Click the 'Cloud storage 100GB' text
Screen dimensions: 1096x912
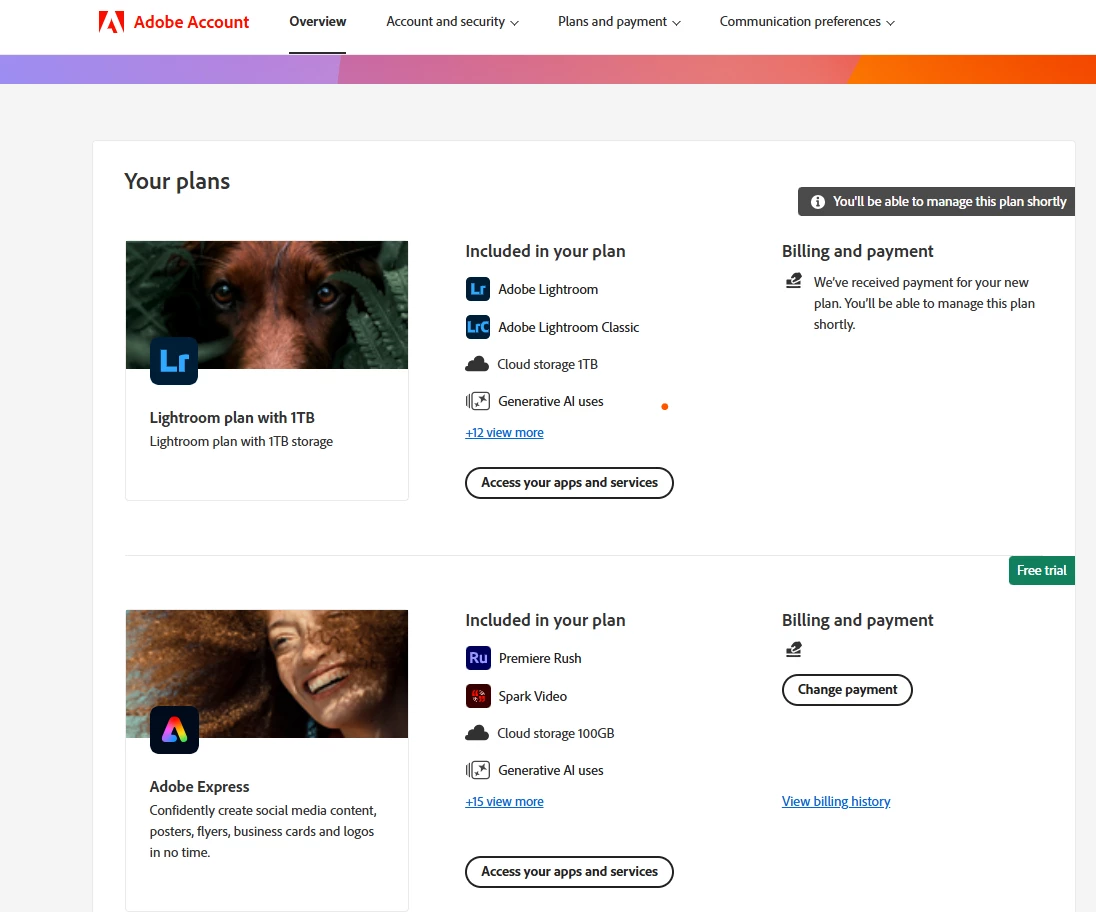(556, 733)
